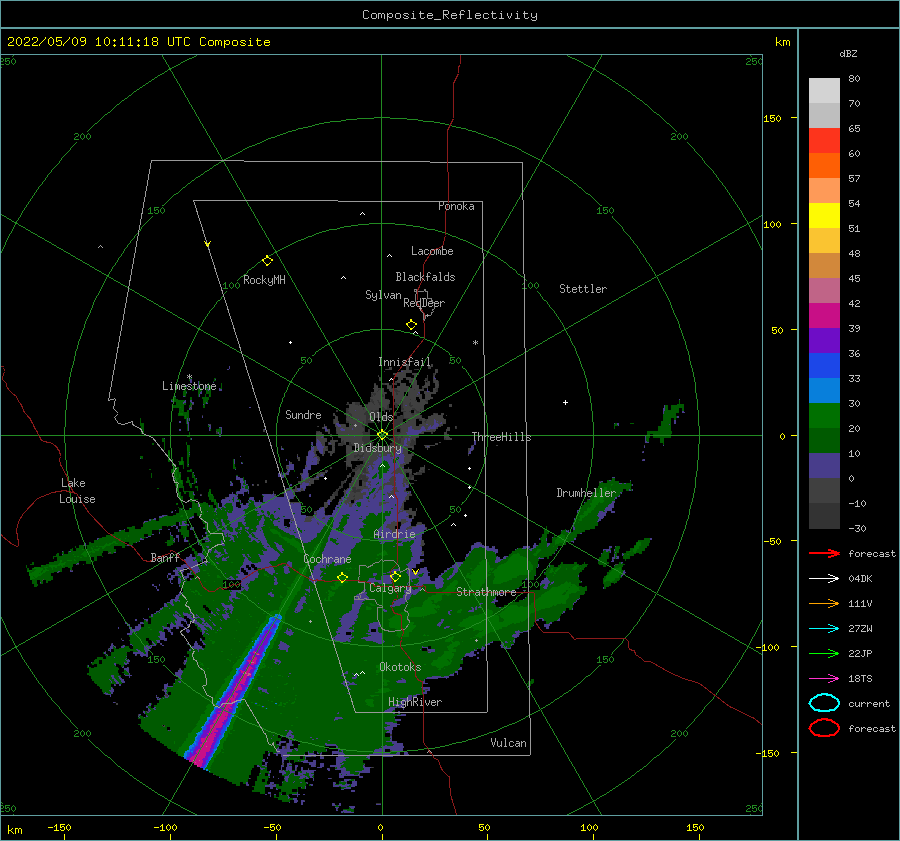900x841 pixels.
Task: Click the Blackfalds label
Action: pos(425,277)
